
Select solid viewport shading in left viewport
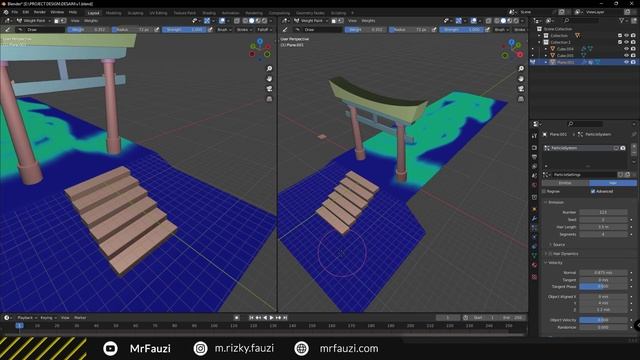click(x=251, y=20)
